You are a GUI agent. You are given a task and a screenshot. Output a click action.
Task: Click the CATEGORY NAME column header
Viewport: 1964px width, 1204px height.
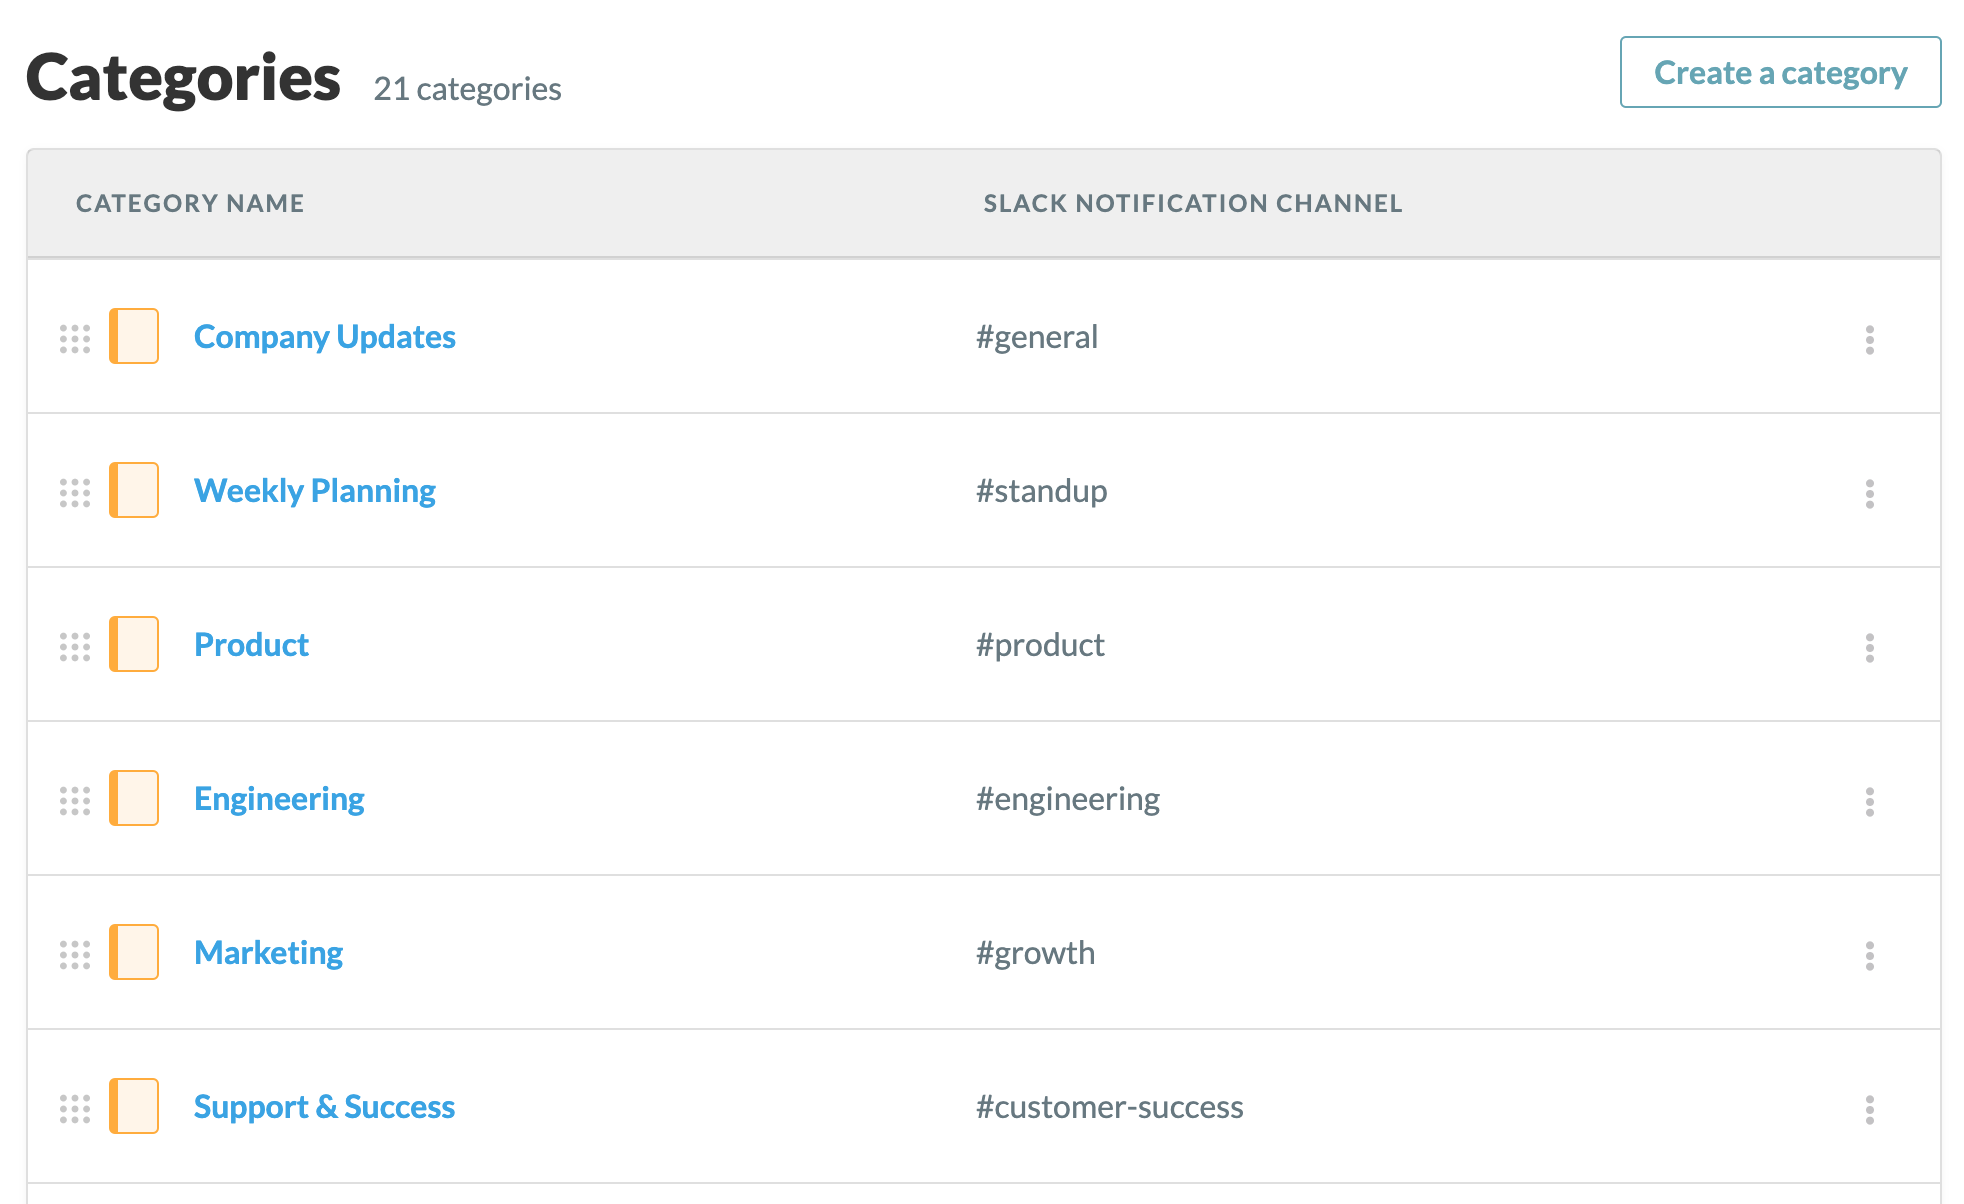click(190, 203)
